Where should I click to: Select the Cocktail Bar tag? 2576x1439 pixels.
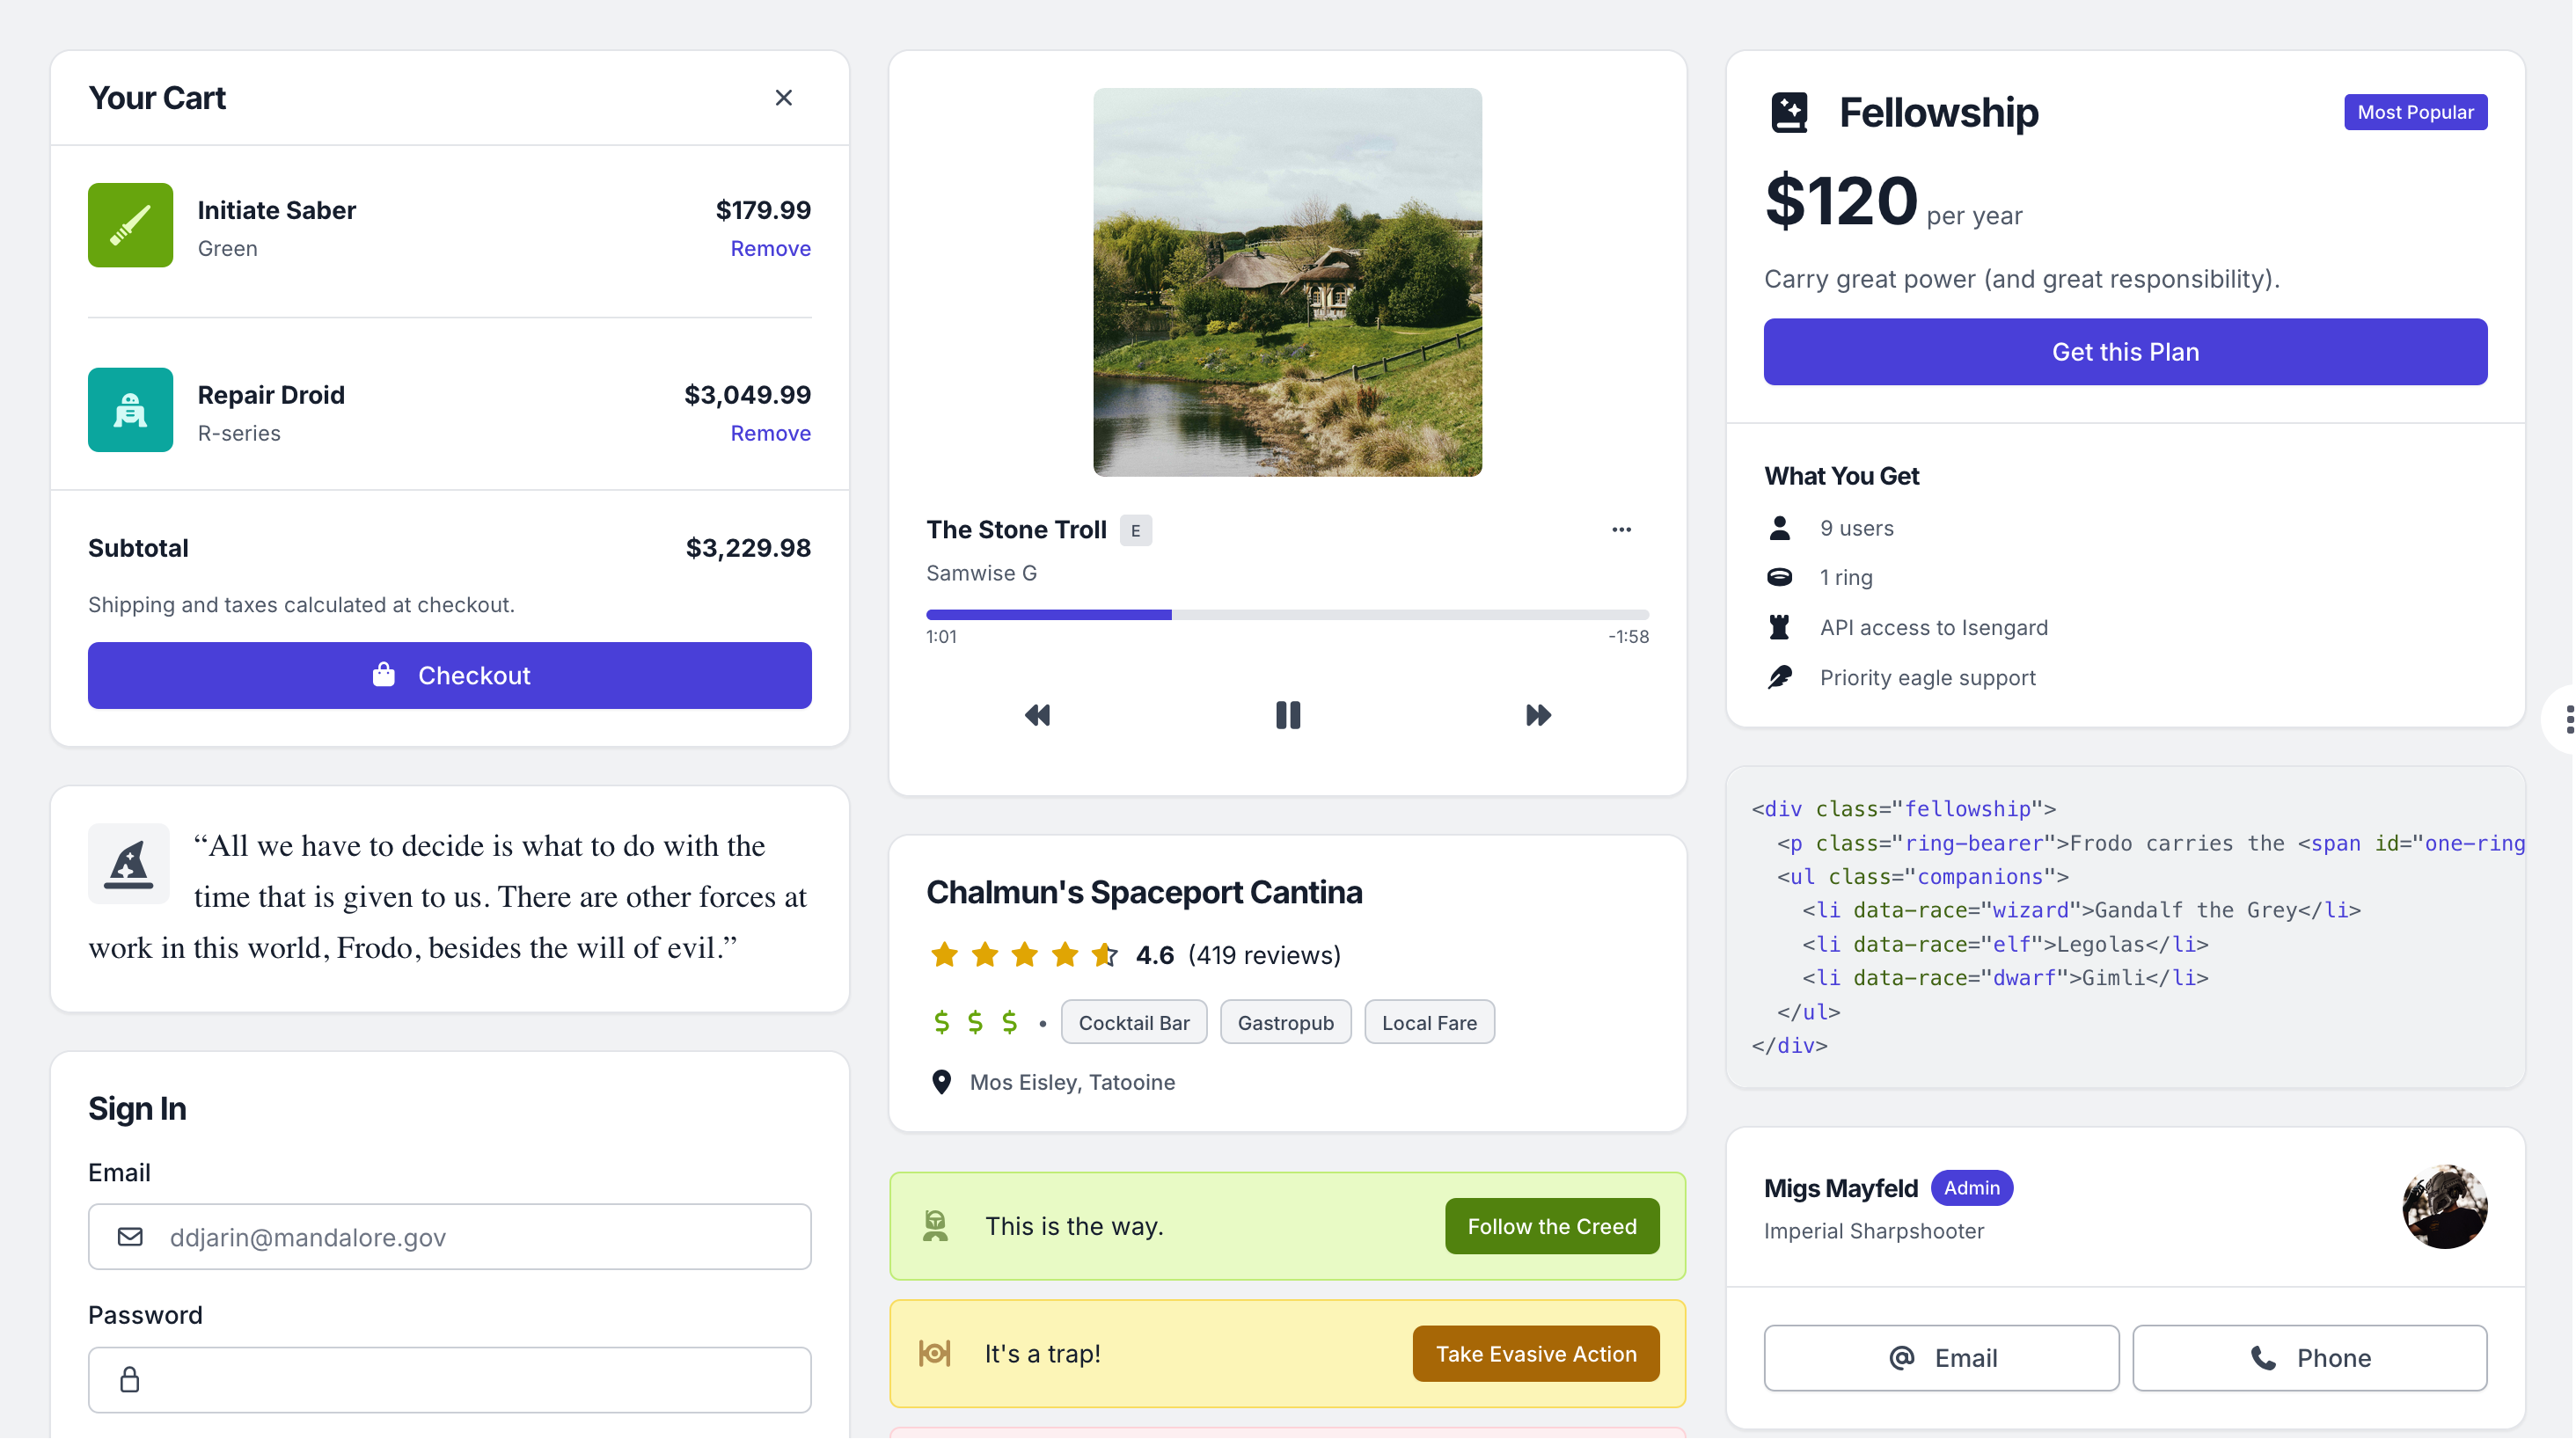tap(1133, 1023)
